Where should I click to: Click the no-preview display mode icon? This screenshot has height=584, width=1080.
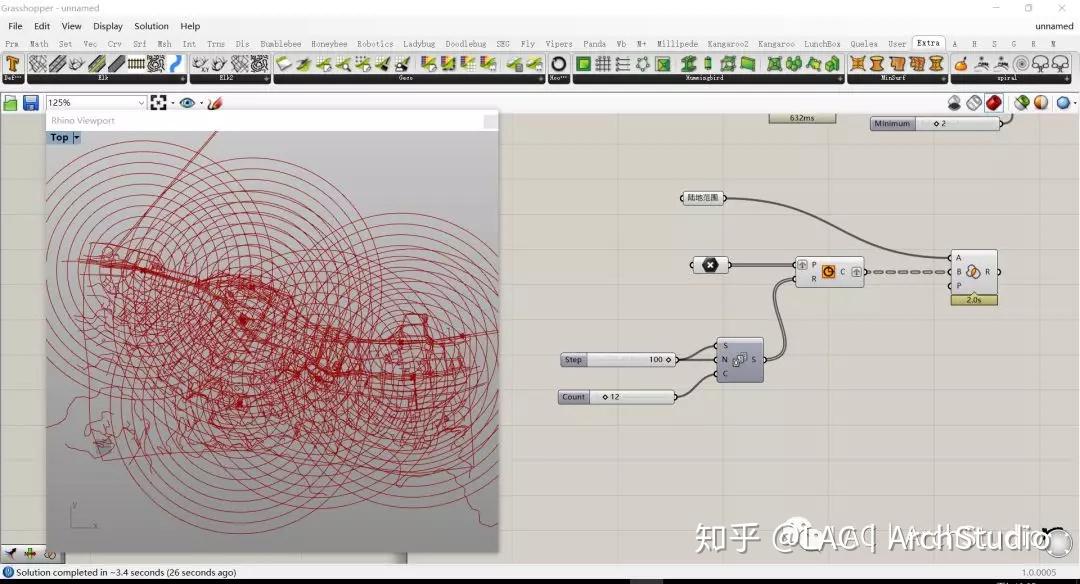(954, 102)
